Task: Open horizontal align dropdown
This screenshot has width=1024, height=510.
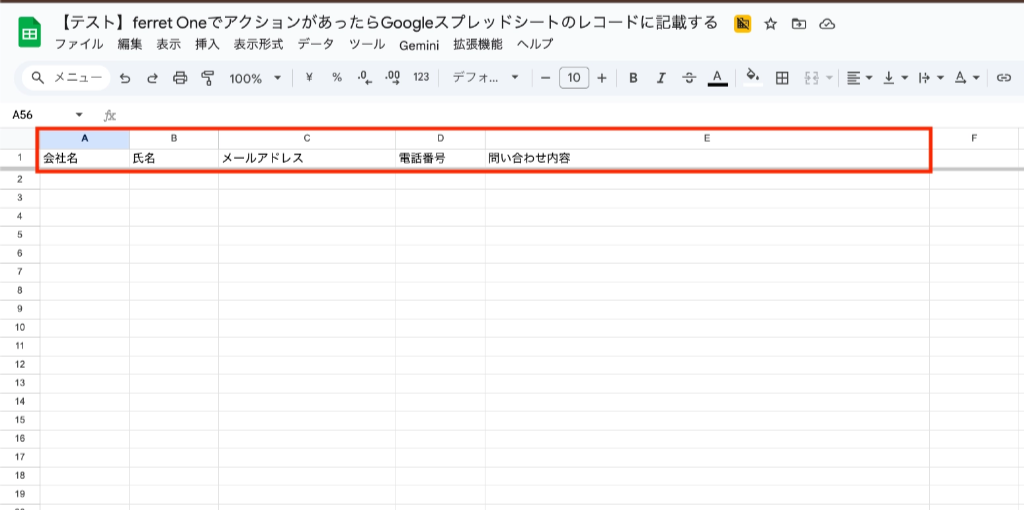Action: [859, 78]
